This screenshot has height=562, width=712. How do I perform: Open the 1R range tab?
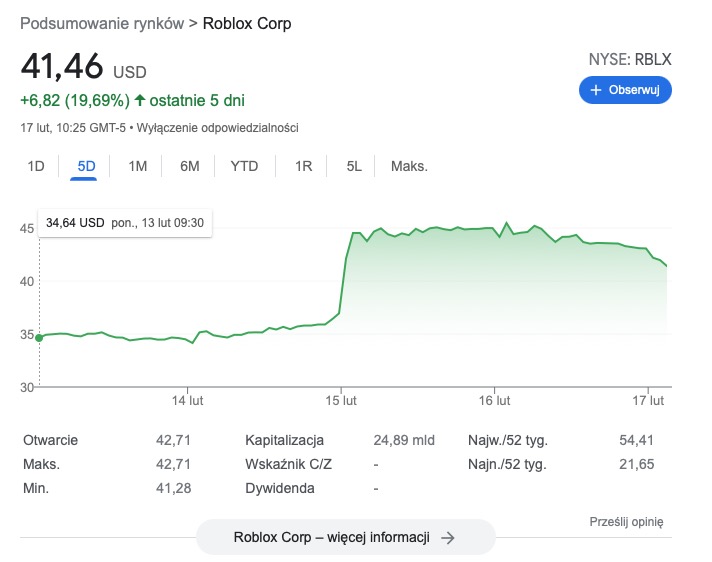[x=303, y=166]
